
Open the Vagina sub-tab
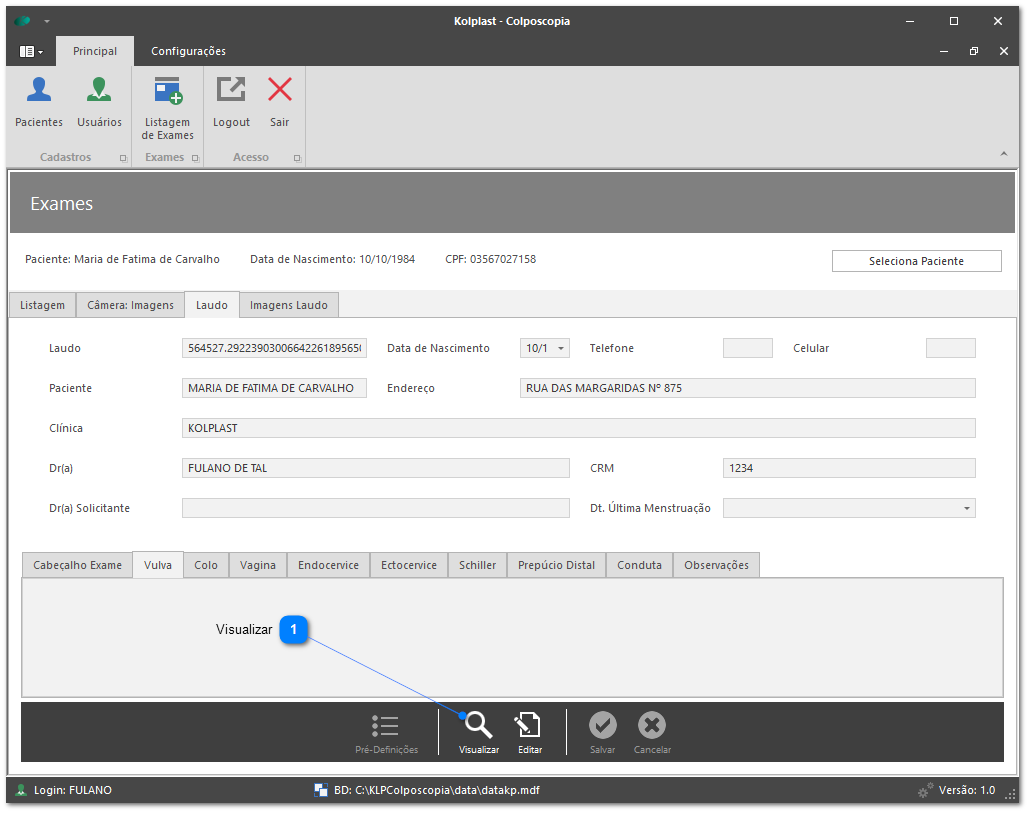[x=258, y=565]
